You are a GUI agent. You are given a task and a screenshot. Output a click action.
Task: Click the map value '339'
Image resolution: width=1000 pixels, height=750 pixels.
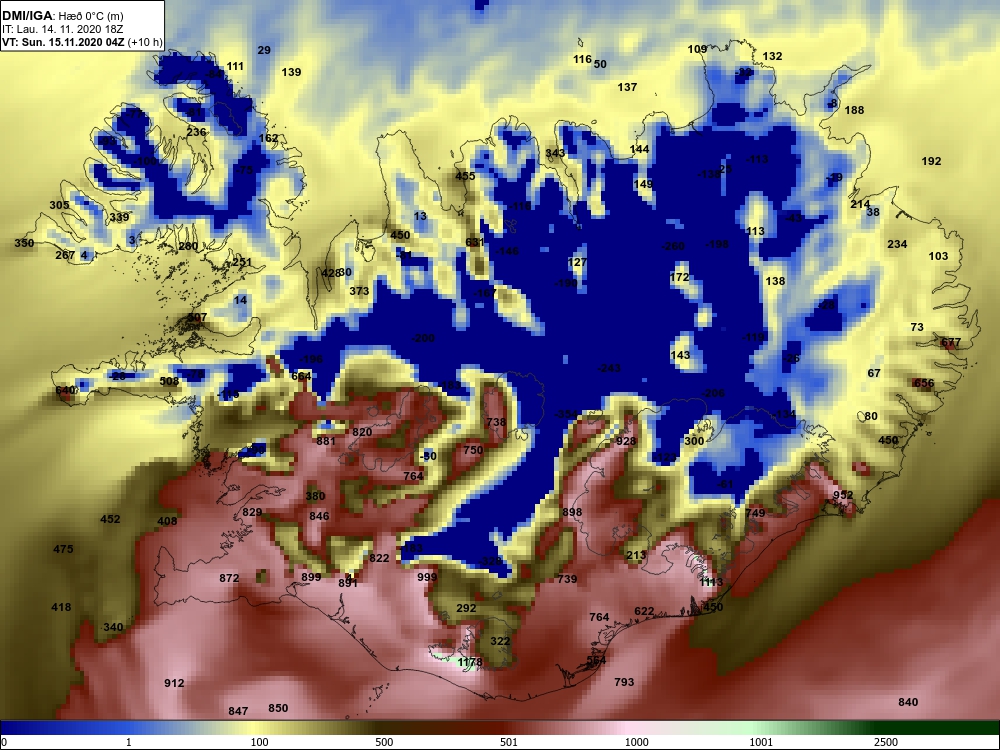(x=119, y=217)
